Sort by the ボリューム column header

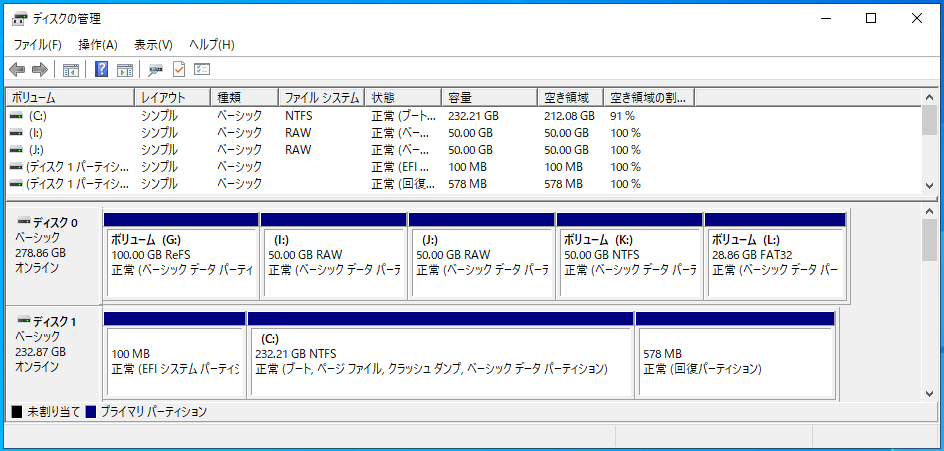point(70,98)
